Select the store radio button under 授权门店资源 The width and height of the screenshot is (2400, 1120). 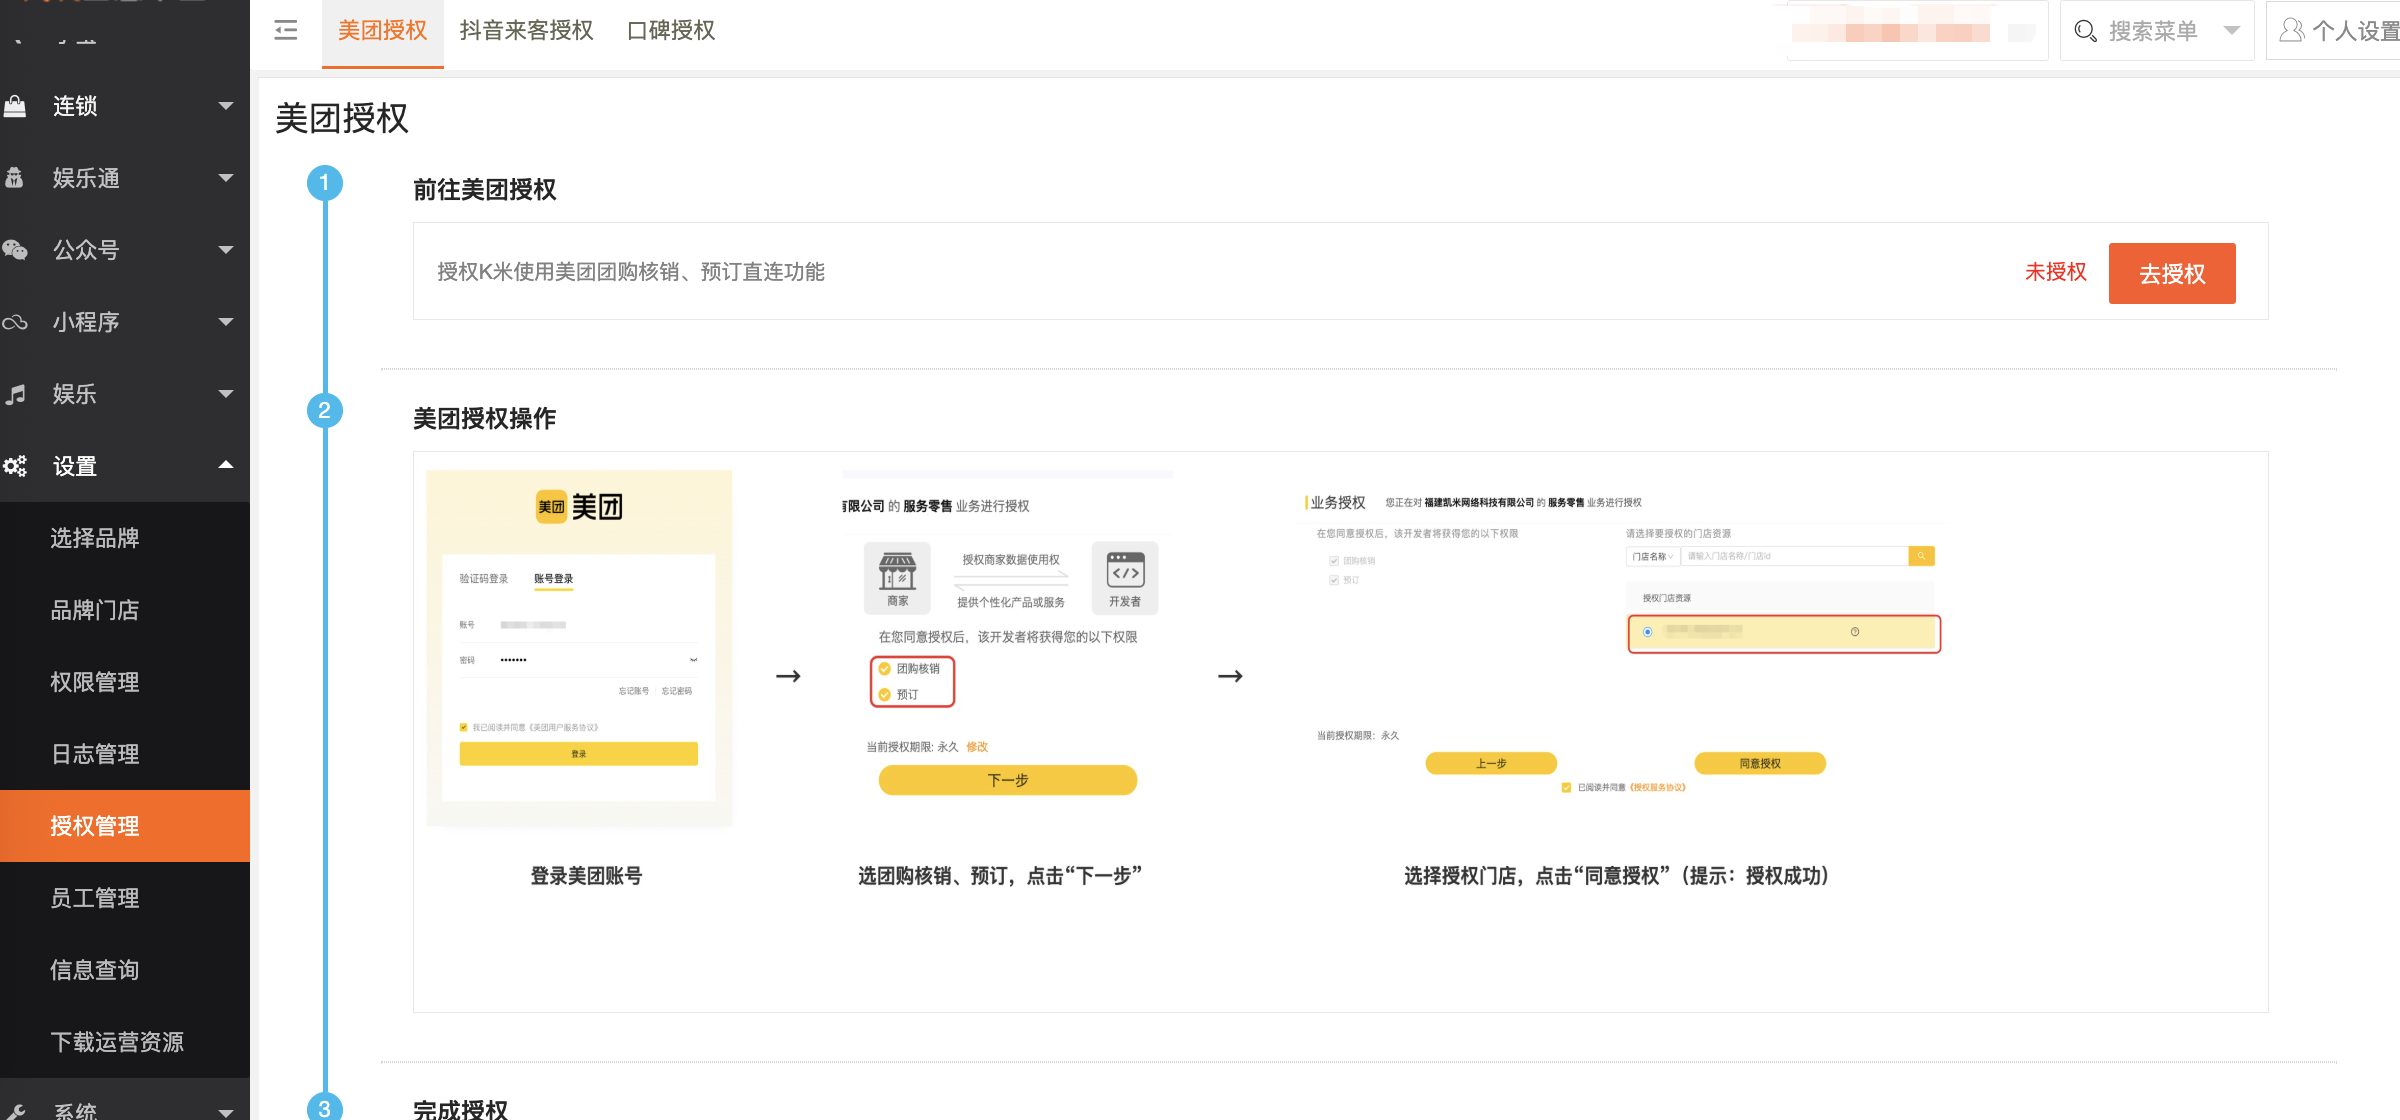[1648, 632]
